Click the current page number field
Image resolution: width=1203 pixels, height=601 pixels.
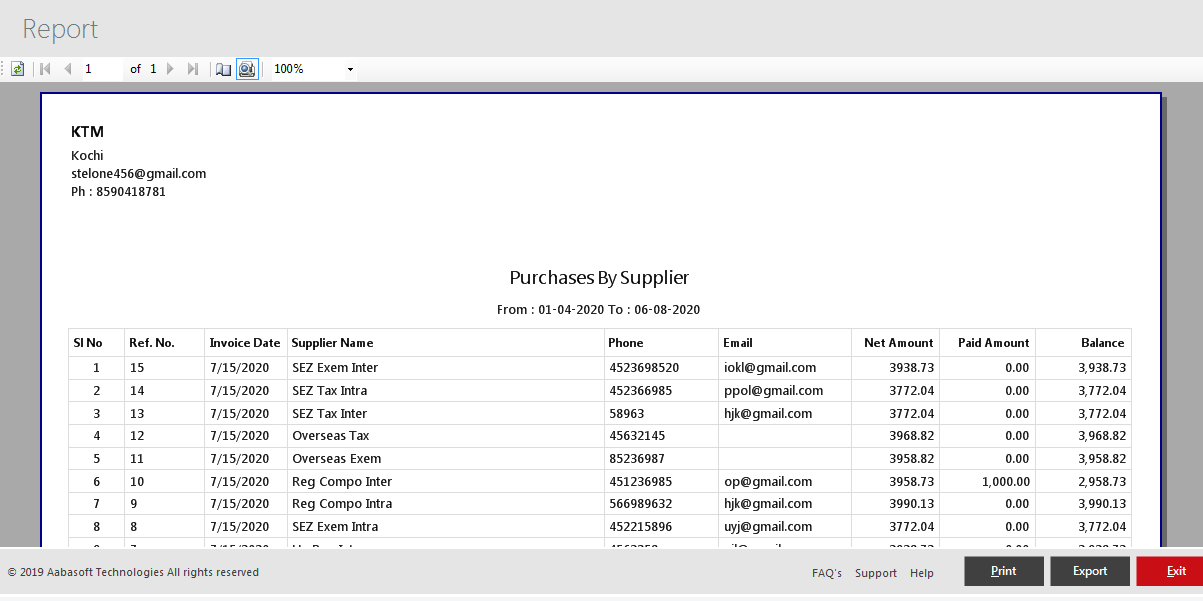coord(100,69)
